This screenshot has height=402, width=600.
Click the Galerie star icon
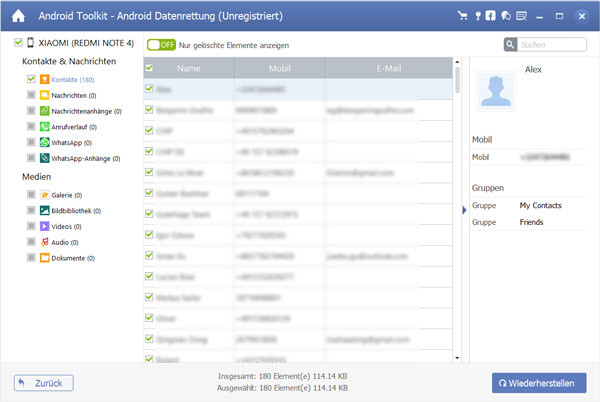[45, 195]
